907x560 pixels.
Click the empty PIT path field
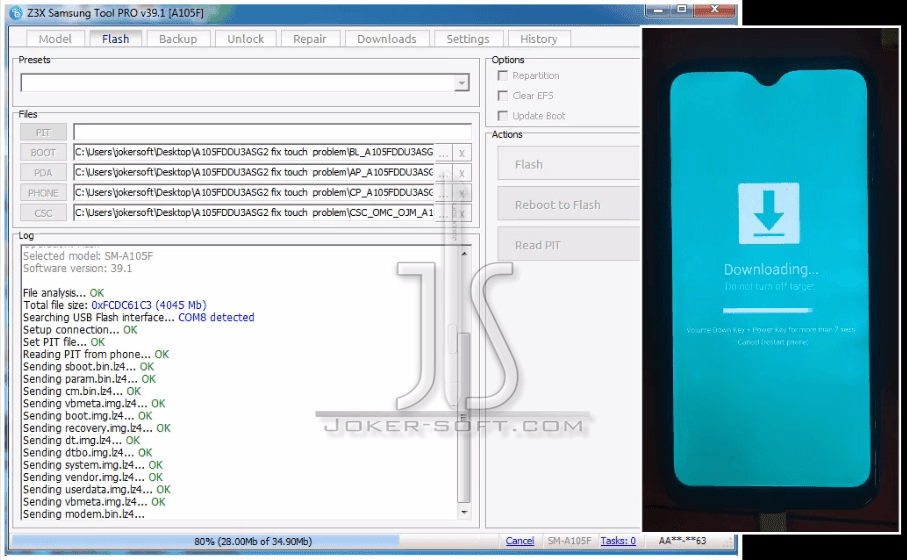pyautogui.click(x=272, y=132)
